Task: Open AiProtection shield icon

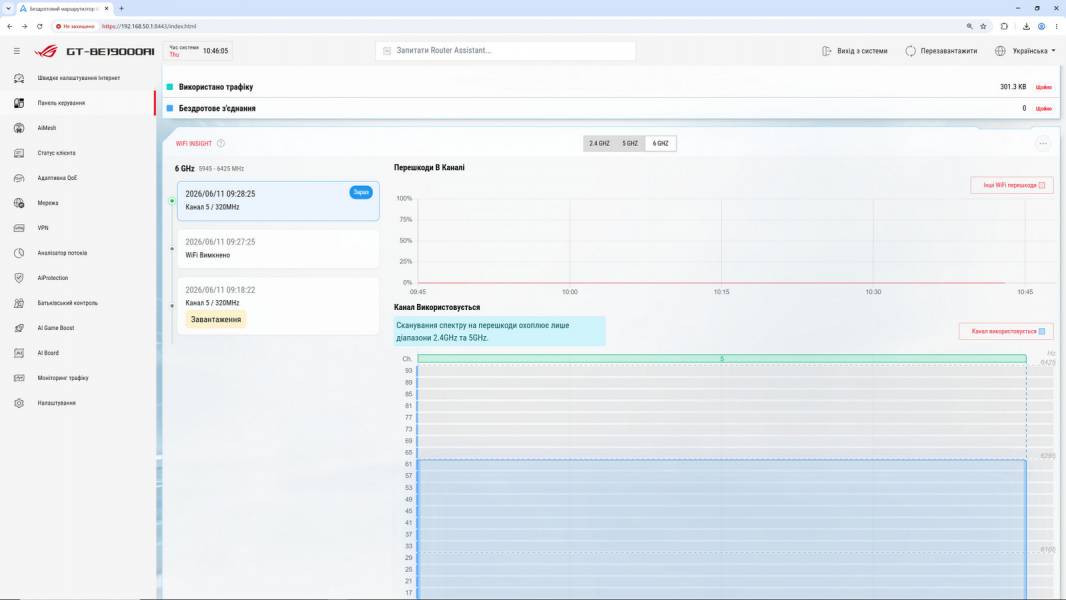Action: click(19, 278)
